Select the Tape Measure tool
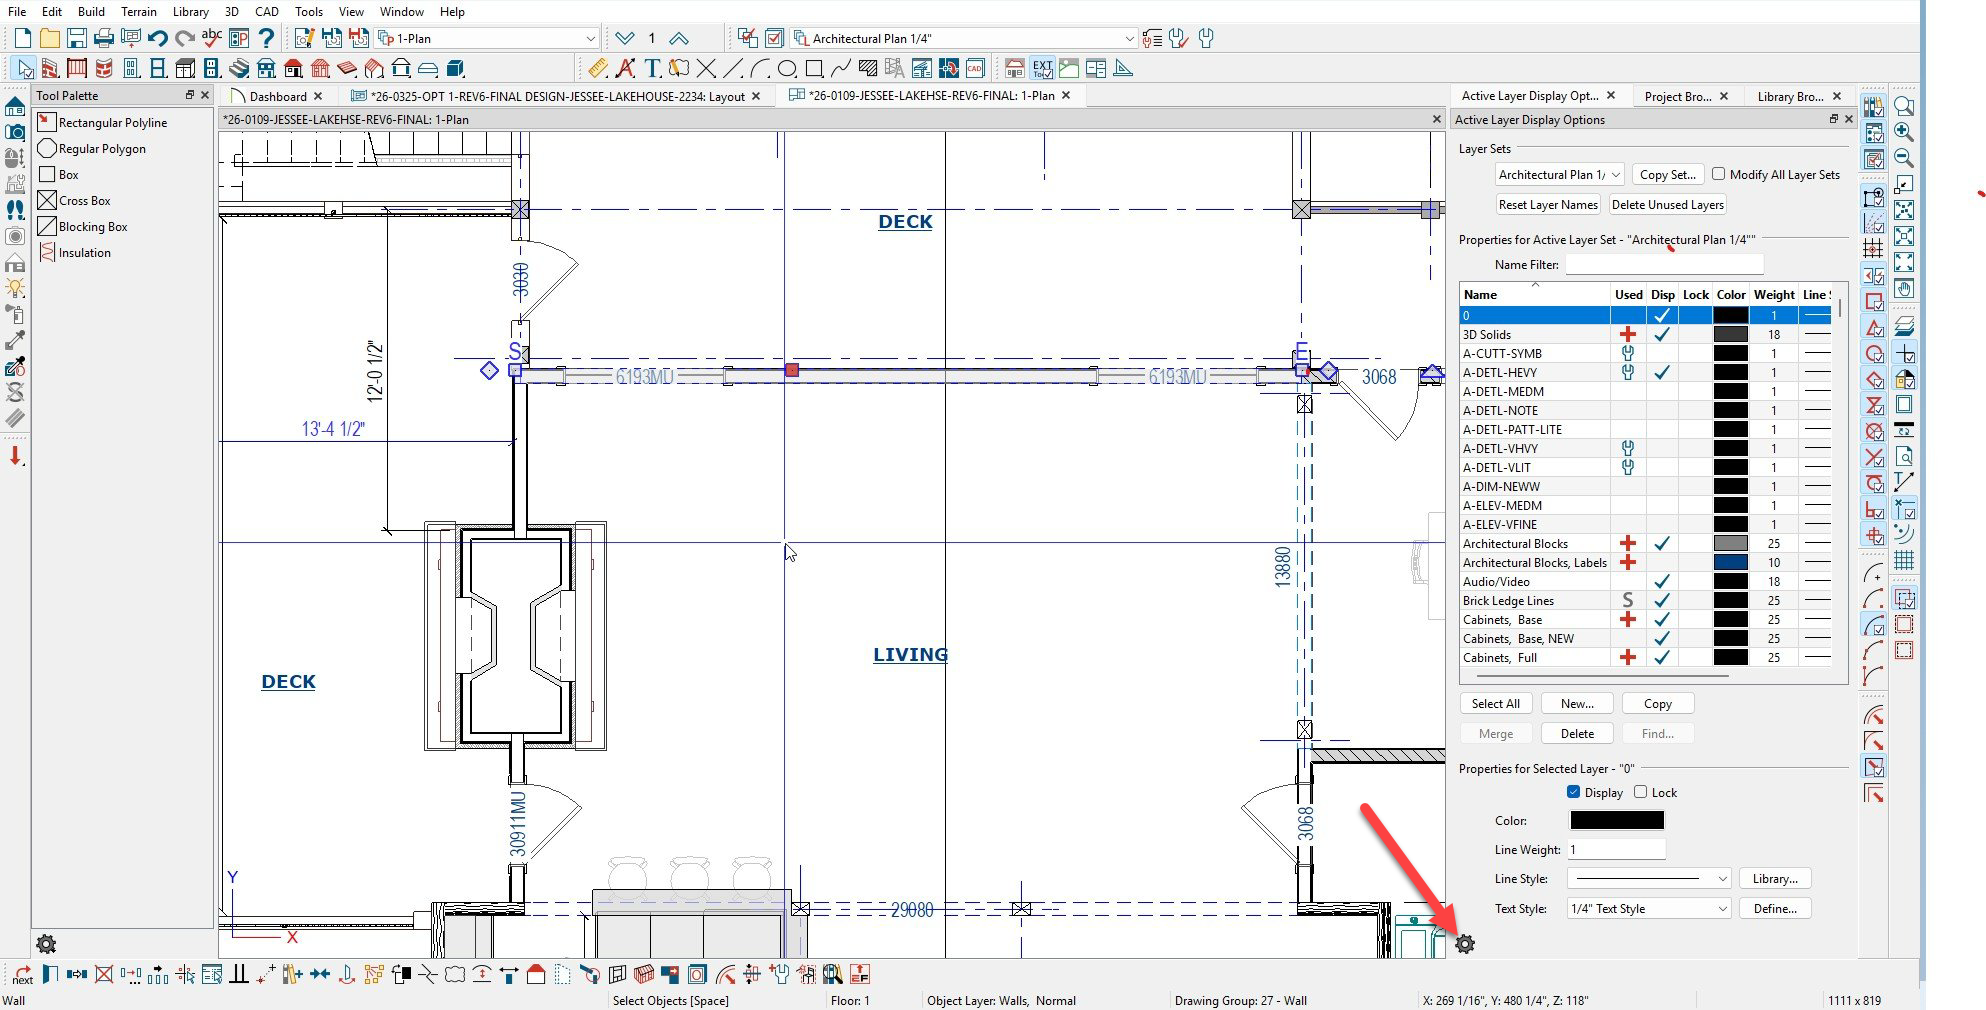The image size is (1986, 1010). coord(597,68)
